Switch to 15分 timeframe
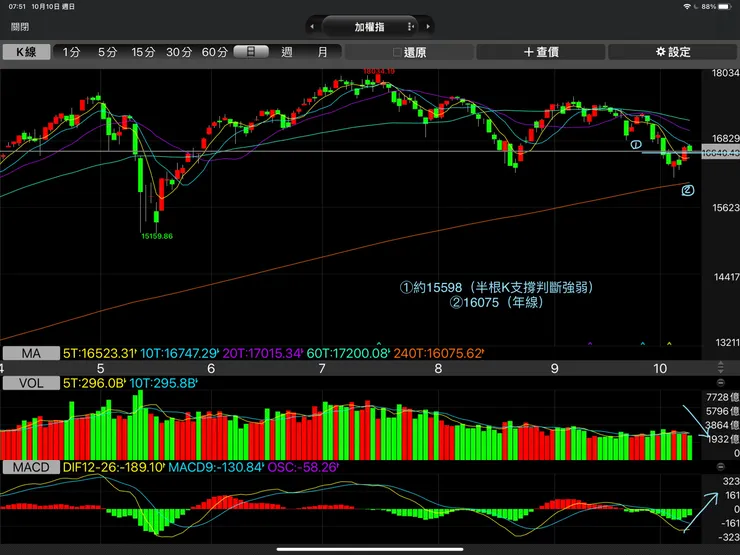The height and width of the screenshot is (555, 740). point(143,52)
